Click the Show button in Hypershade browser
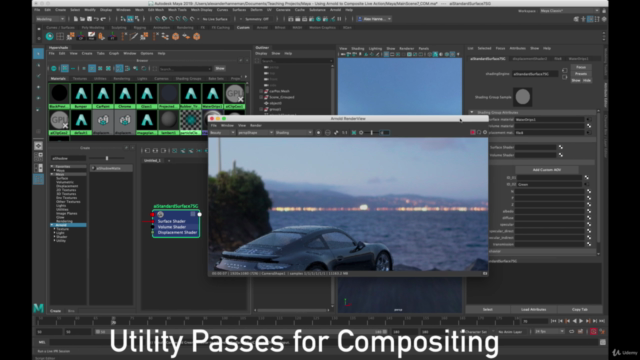The image size is (640, 360). [220, 69]
